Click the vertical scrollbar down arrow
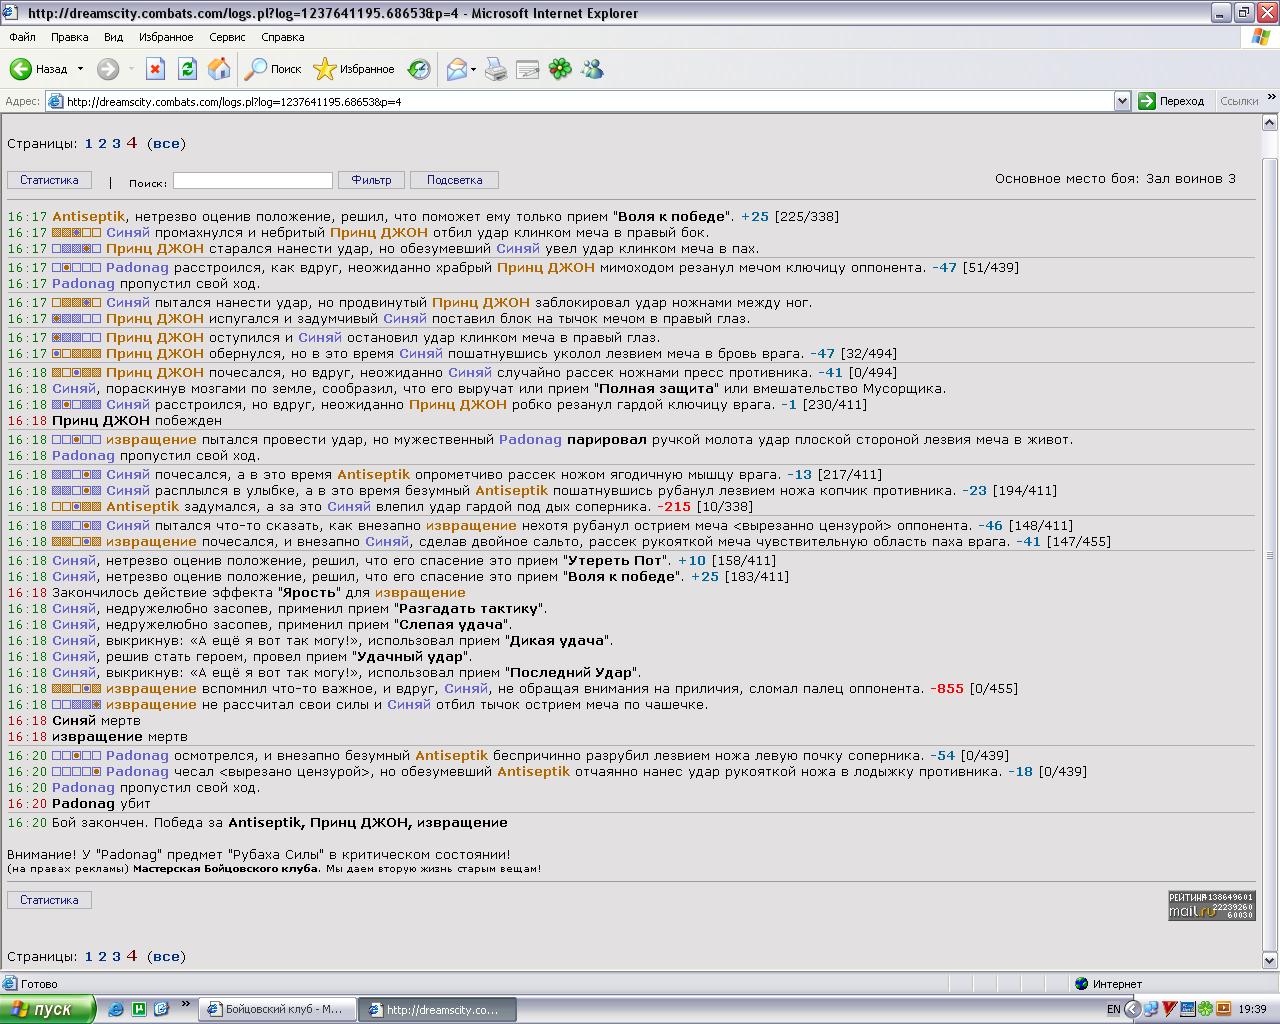The width and height of the screenshot is (1280, 1024). 1271,962
